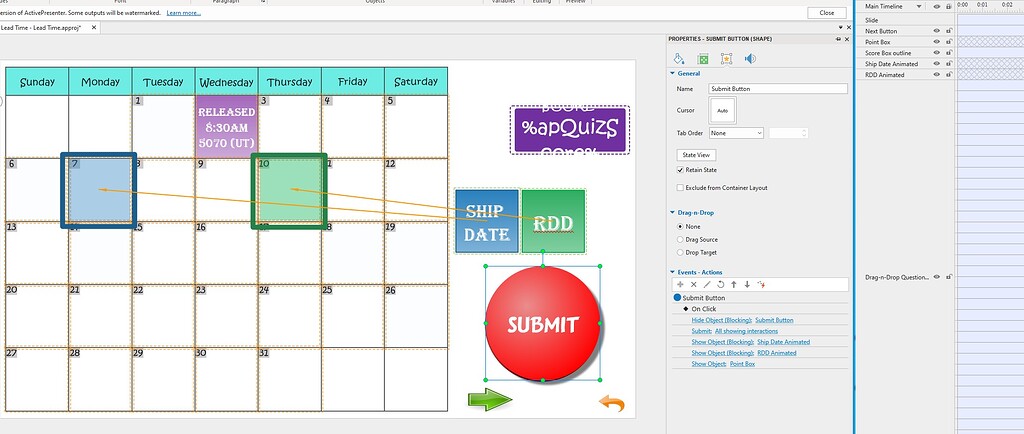
Task: Open the Size & Properties tab icon
Action: (x=703, y=59)
